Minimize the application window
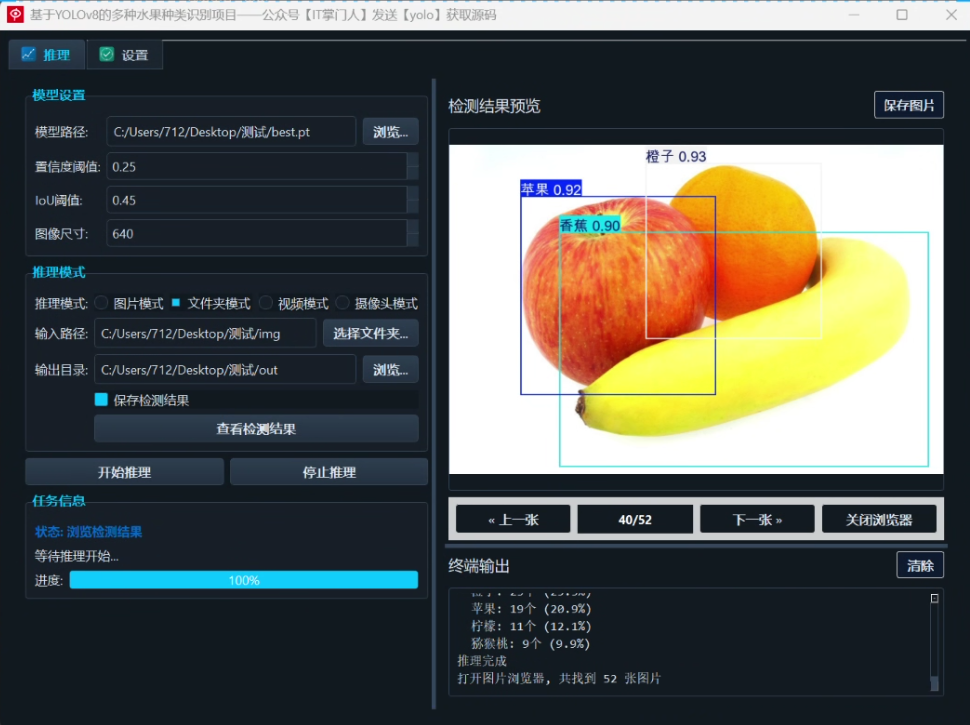 pyautogui.click(x=854, y=14)
